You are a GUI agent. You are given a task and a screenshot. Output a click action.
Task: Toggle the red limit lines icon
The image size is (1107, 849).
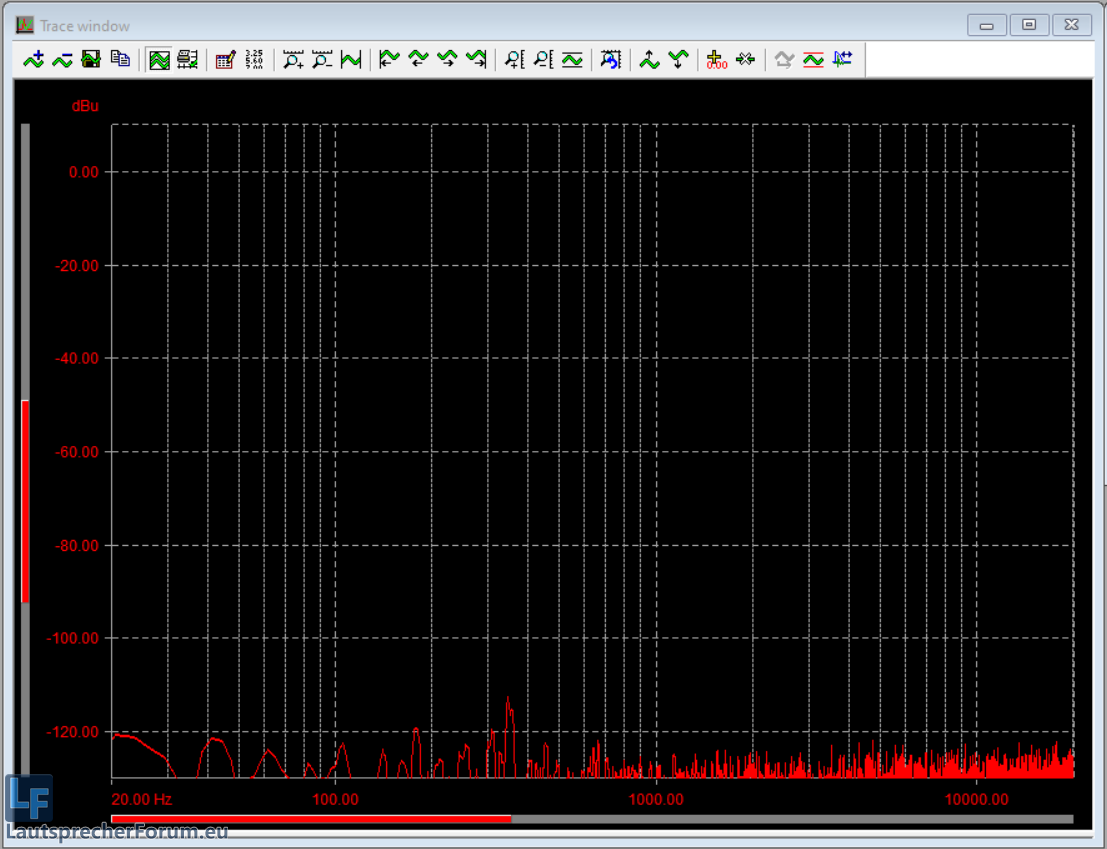click(813, 60)
